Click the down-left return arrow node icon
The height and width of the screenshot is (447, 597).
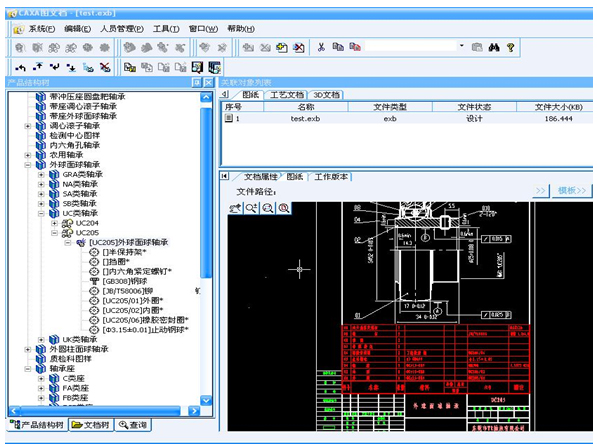(x=54, y=67)
